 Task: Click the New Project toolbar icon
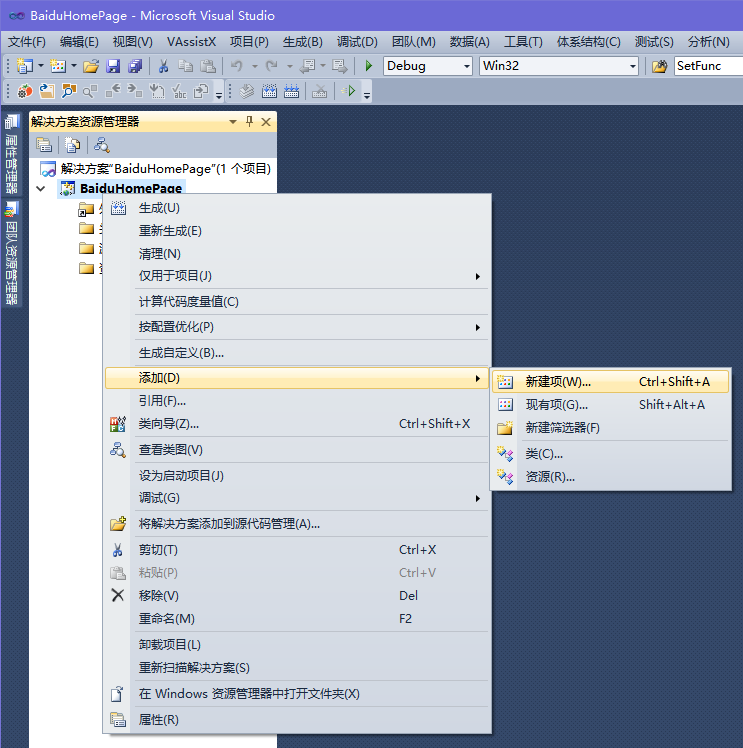24,66
